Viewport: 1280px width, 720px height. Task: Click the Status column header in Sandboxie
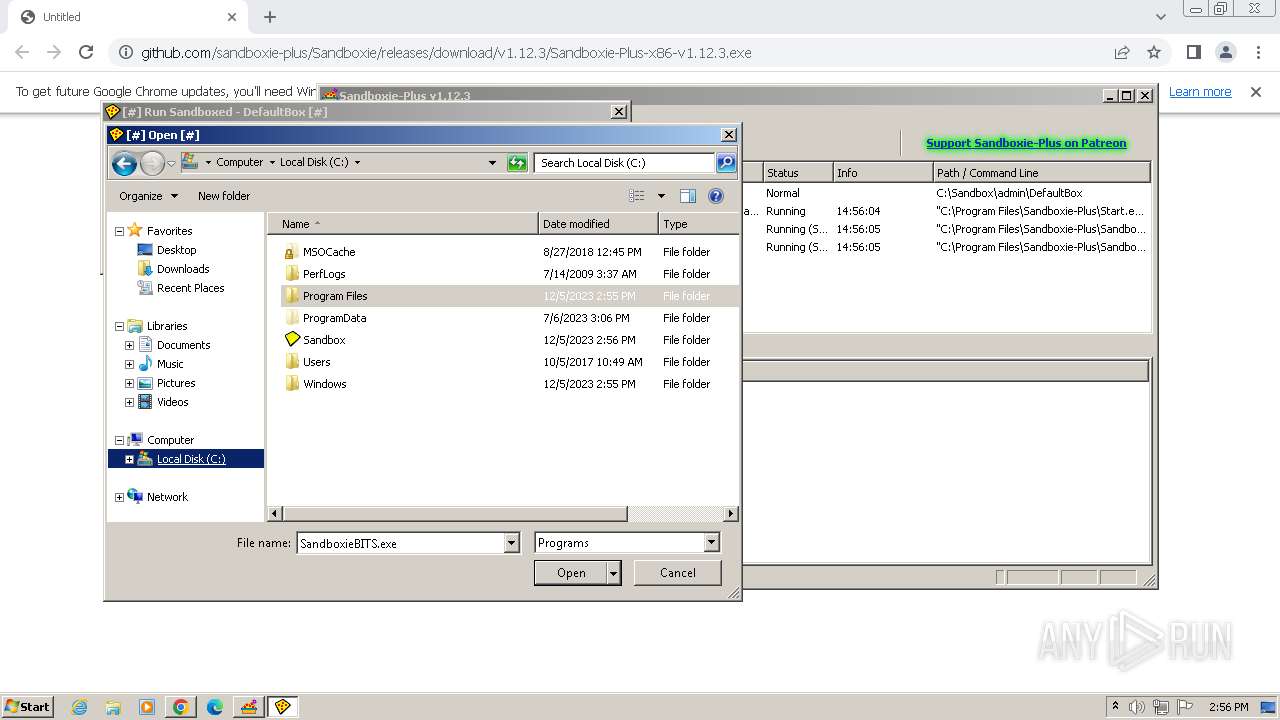click(798, 173)
